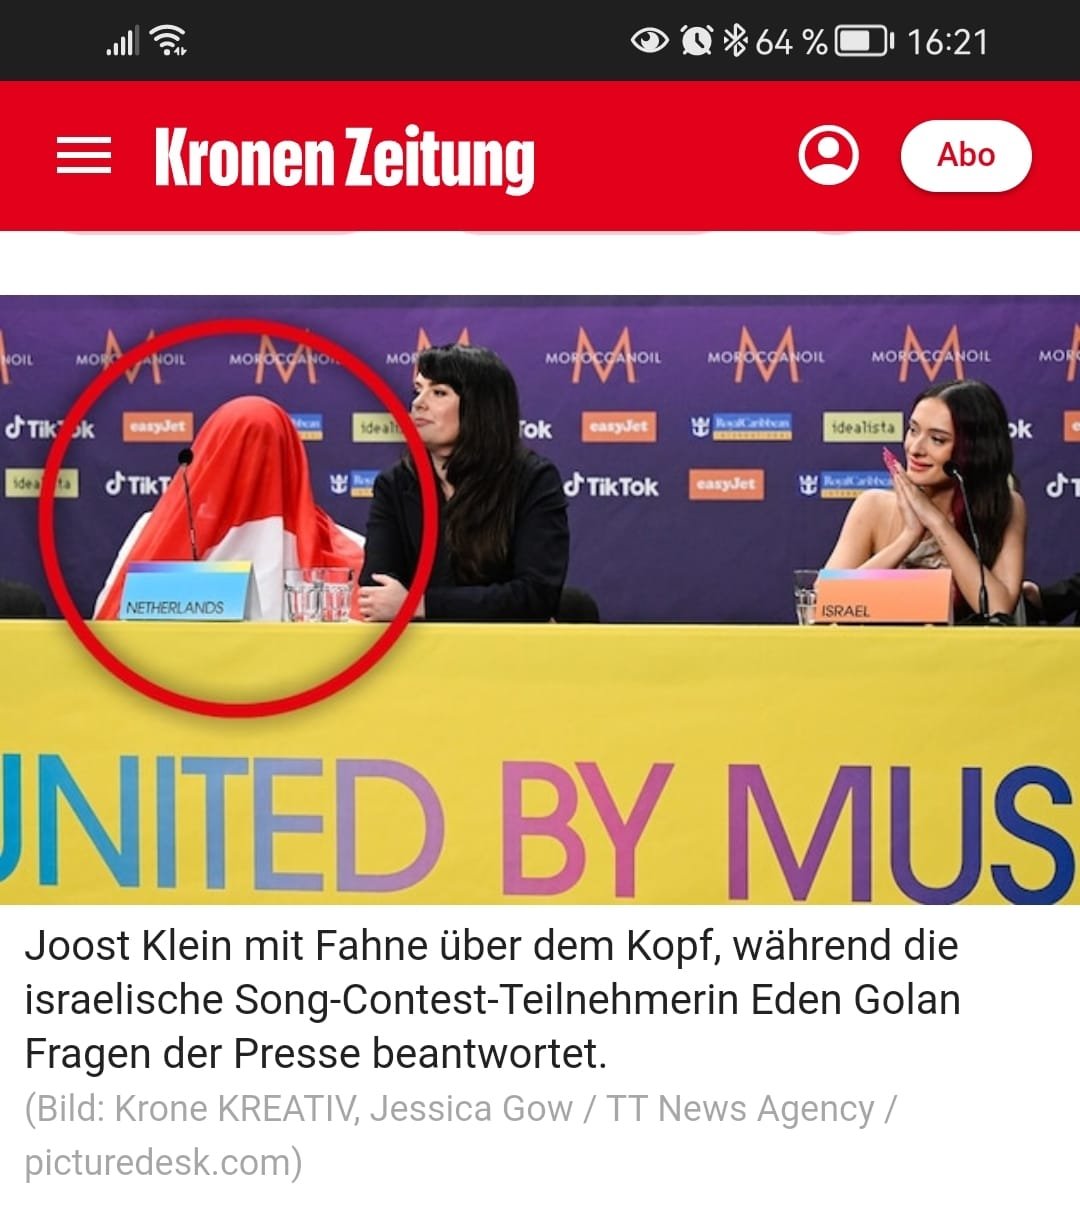This screenshot has height=1208, width=1080.
Task: Tap the alarm clock status icon
Action: point(697,41)
